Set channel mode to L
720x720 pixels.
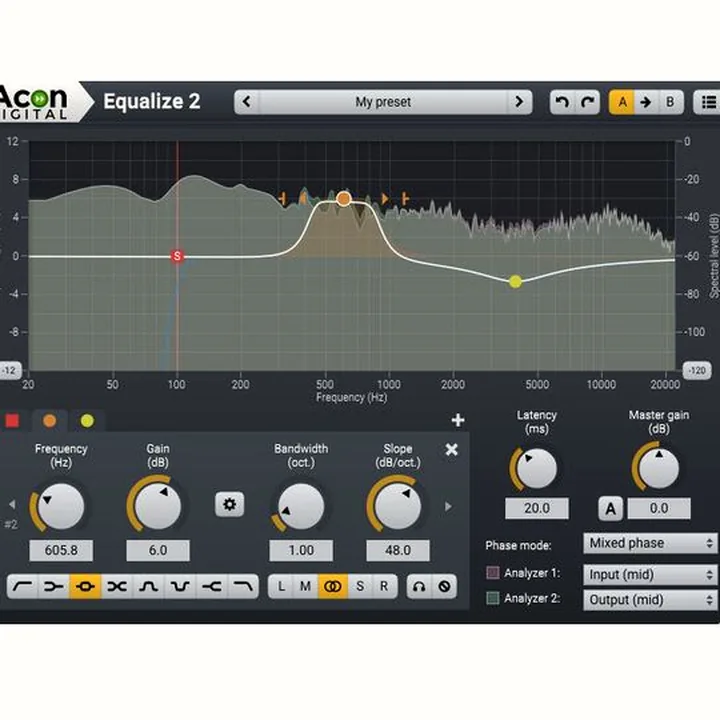[x=281, y=586]
